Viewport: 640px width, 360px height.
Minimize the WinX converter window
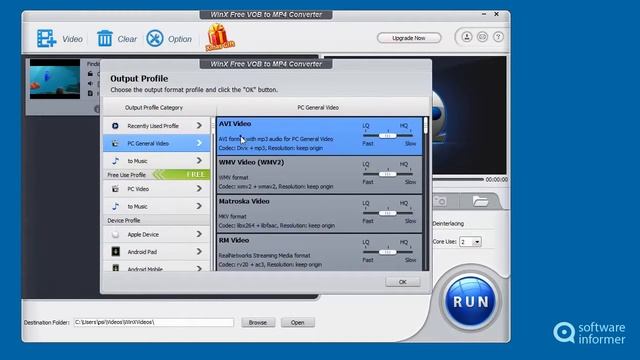click(x=484, y=14)
